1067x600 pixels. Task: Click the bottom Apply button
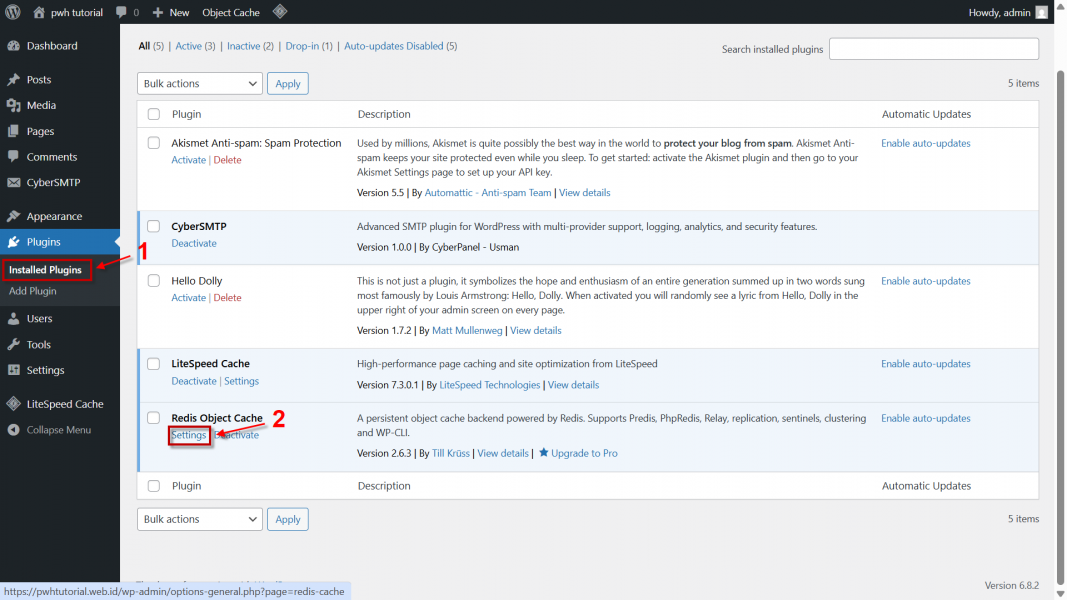(288, 519)
